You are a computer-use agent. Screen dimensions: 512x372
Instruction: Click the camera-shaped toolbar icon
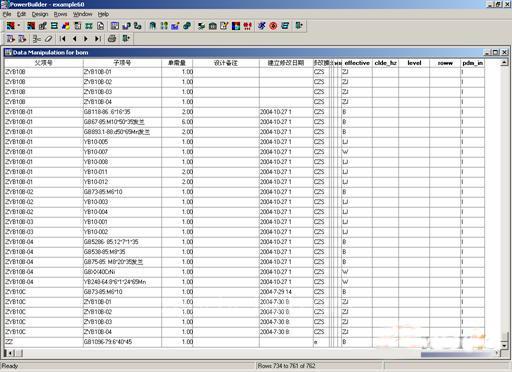click(x=213, y=26)
